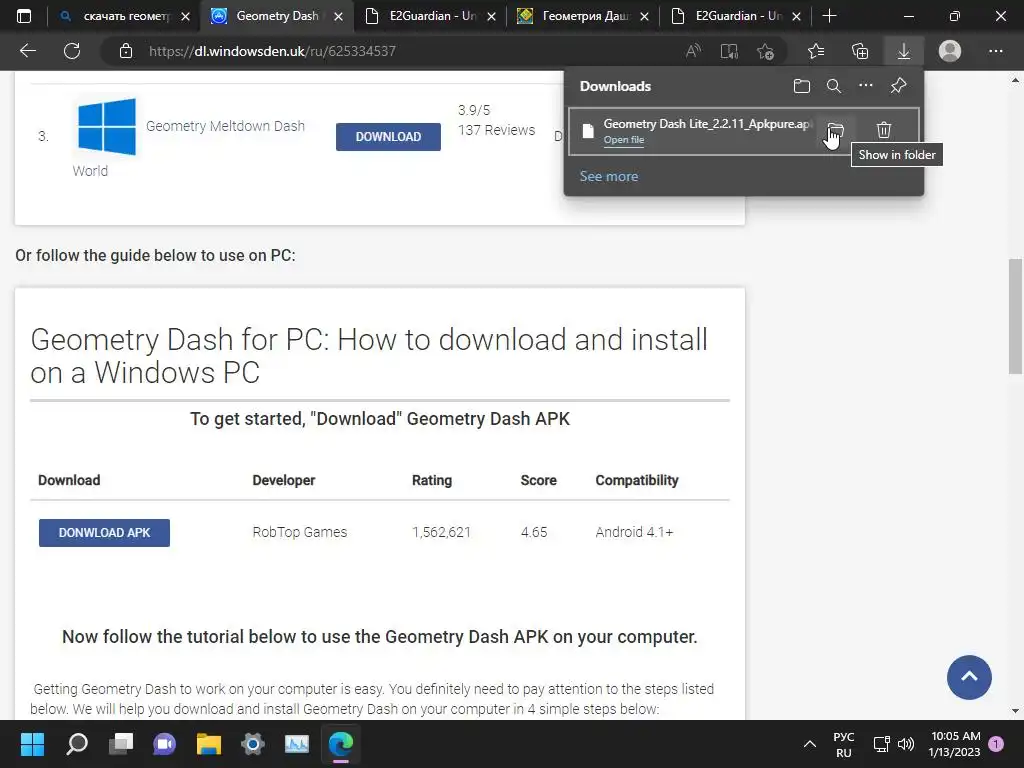This screenshot has height=768, width=1024.
Task: Open clock and calendar 10:05 AM
Action: [955, 744]
